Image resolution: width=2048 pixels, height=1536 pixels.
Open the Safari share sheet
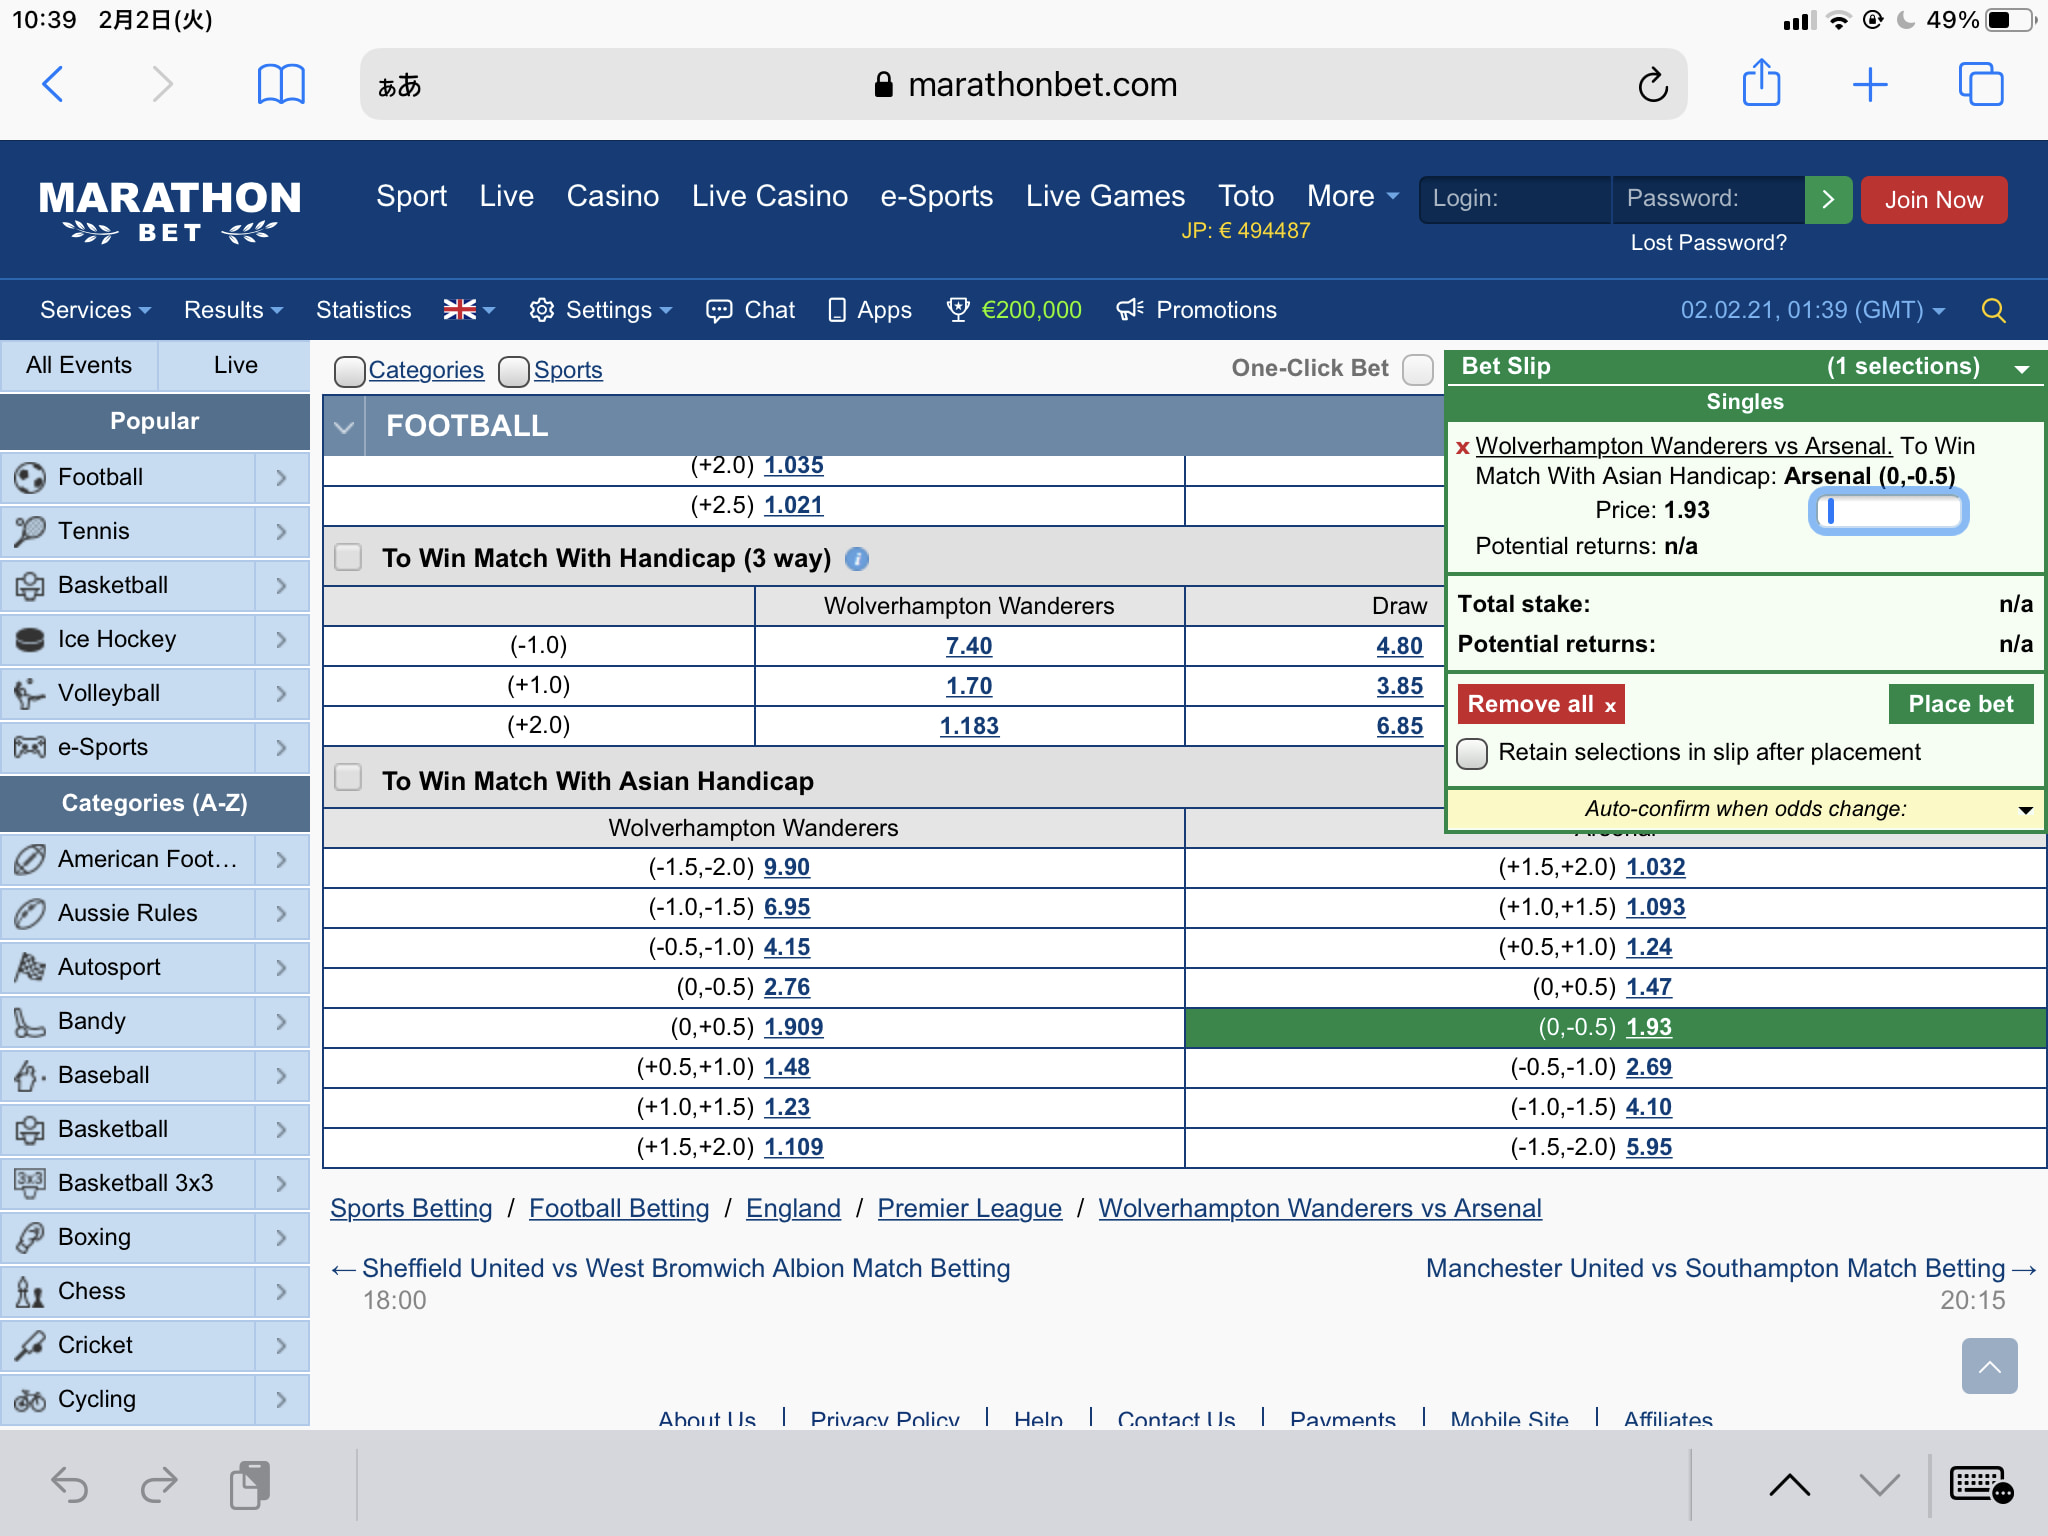coord(1761,83)
